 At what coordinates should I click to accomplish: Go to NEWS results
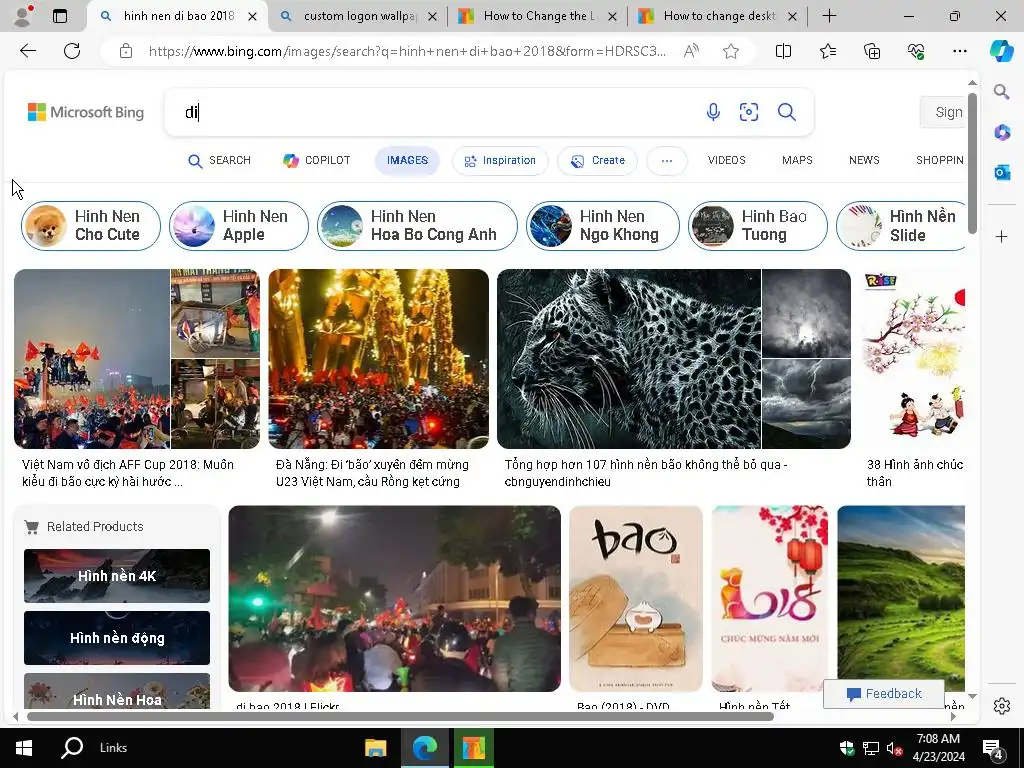(864, 161)
